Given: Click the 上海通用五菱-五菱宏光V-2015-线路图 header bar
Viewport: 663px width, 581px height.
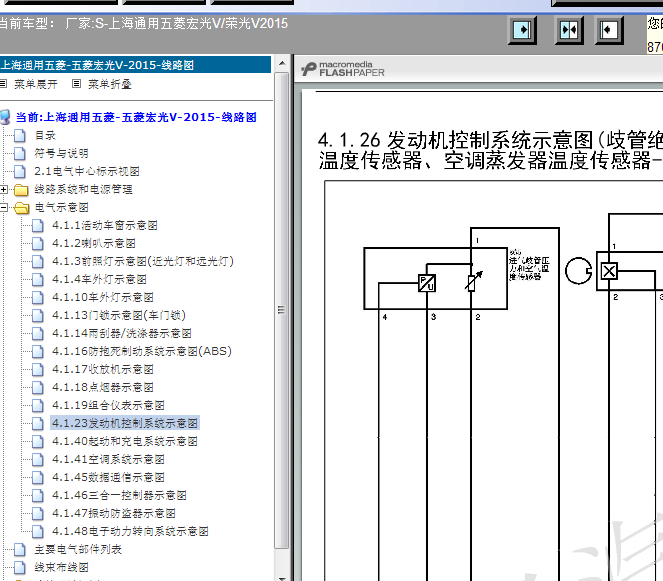Looking at the screenshot, I should pyautogui.click(x=135, y=65).
